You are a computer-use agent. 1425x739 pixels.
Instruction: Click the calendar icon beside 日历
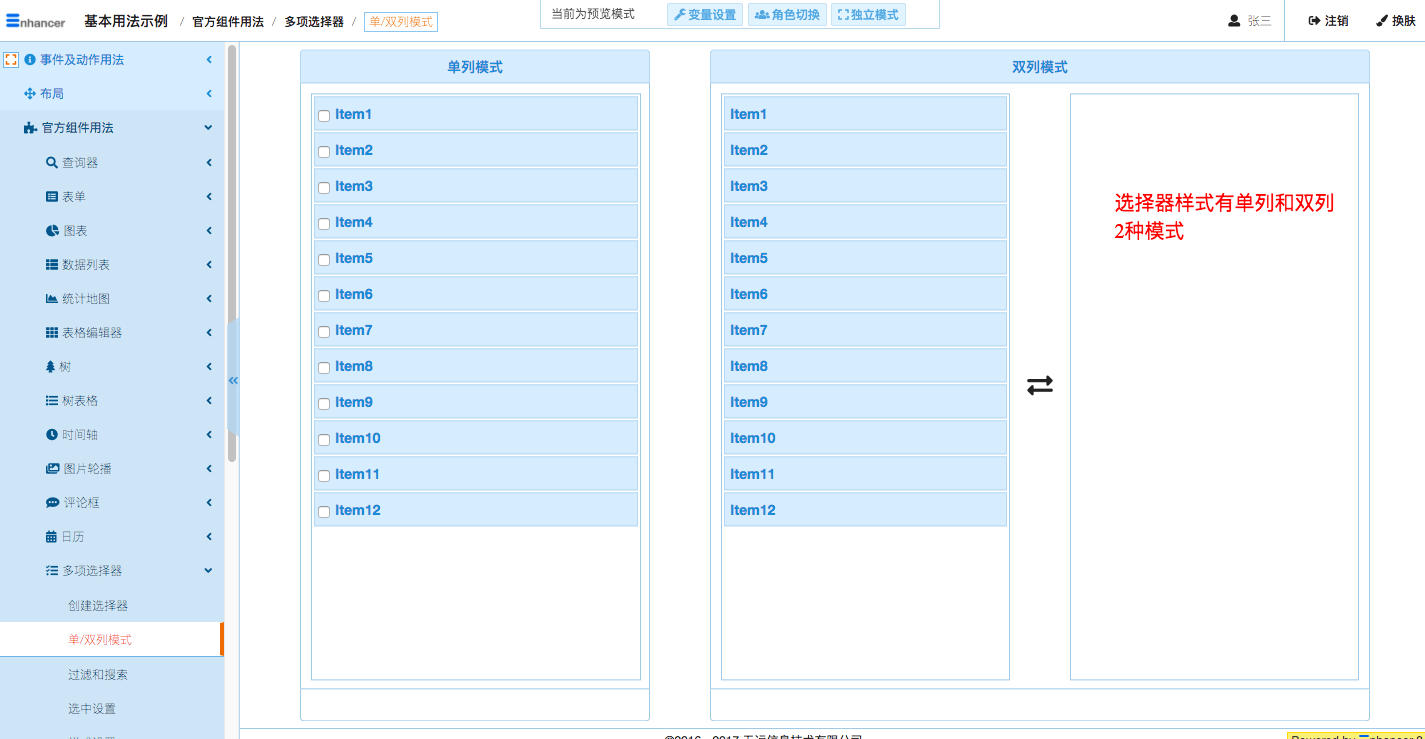tap(51, 537)
